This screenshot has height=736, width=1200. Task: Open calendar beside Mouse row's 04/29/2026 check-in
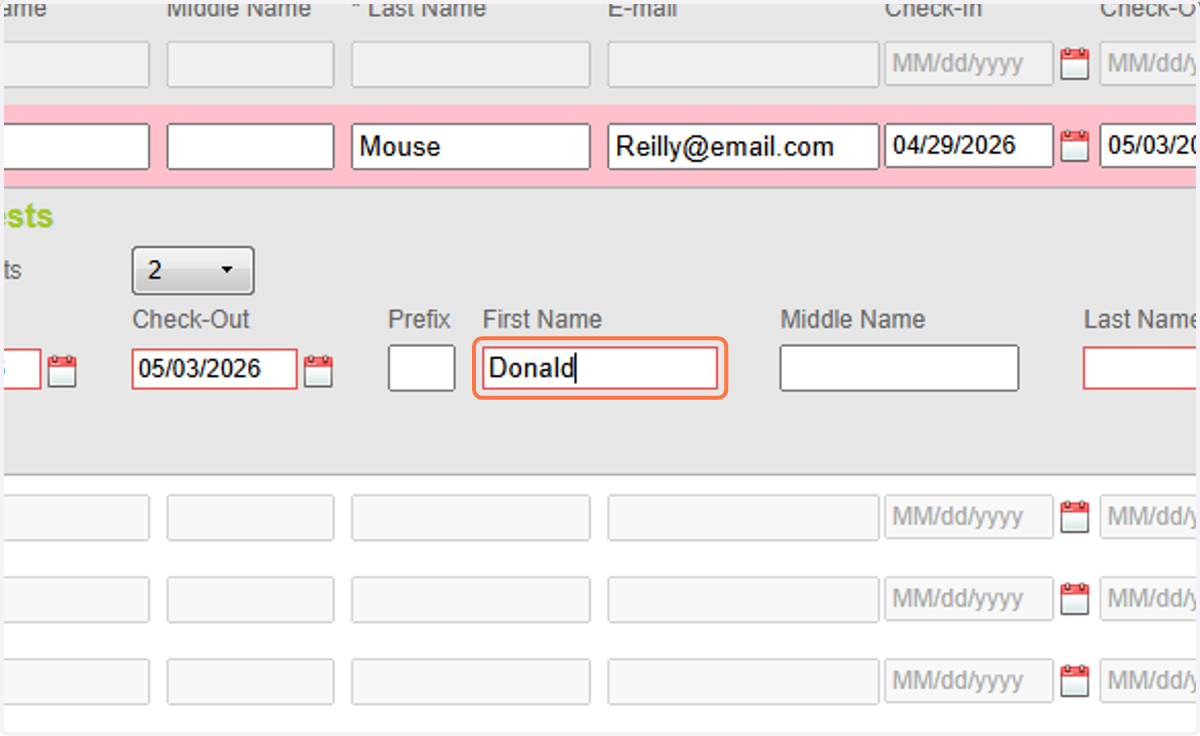tap(1074, 146)
